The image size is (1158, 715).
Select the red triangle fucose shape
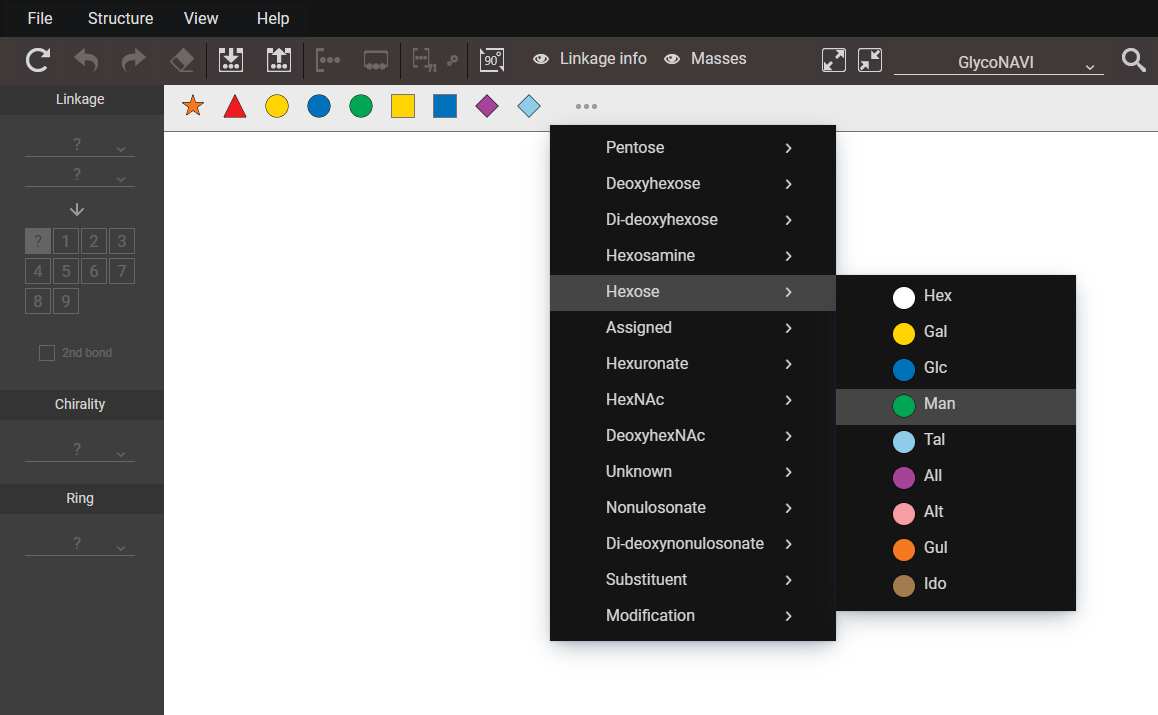pos(235,106)
